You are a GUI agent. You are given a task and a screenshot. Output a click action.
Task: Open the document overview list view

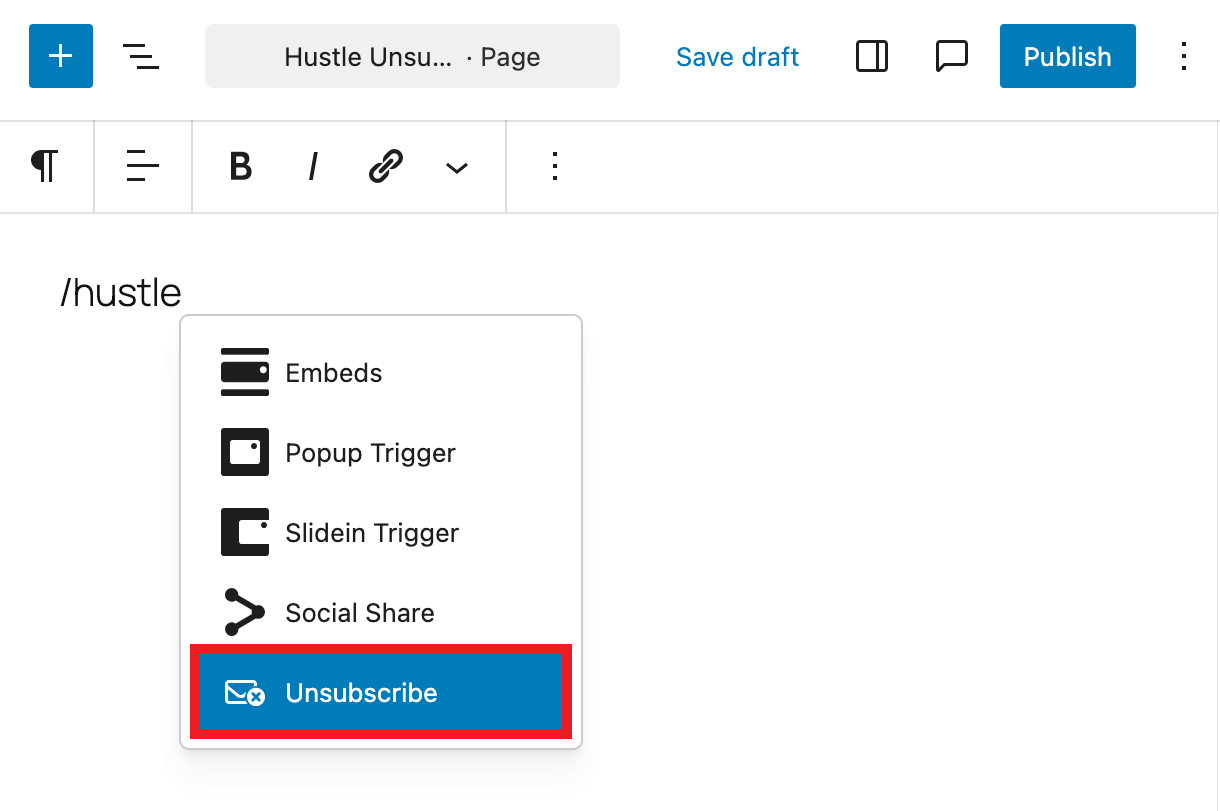[141, 56]
